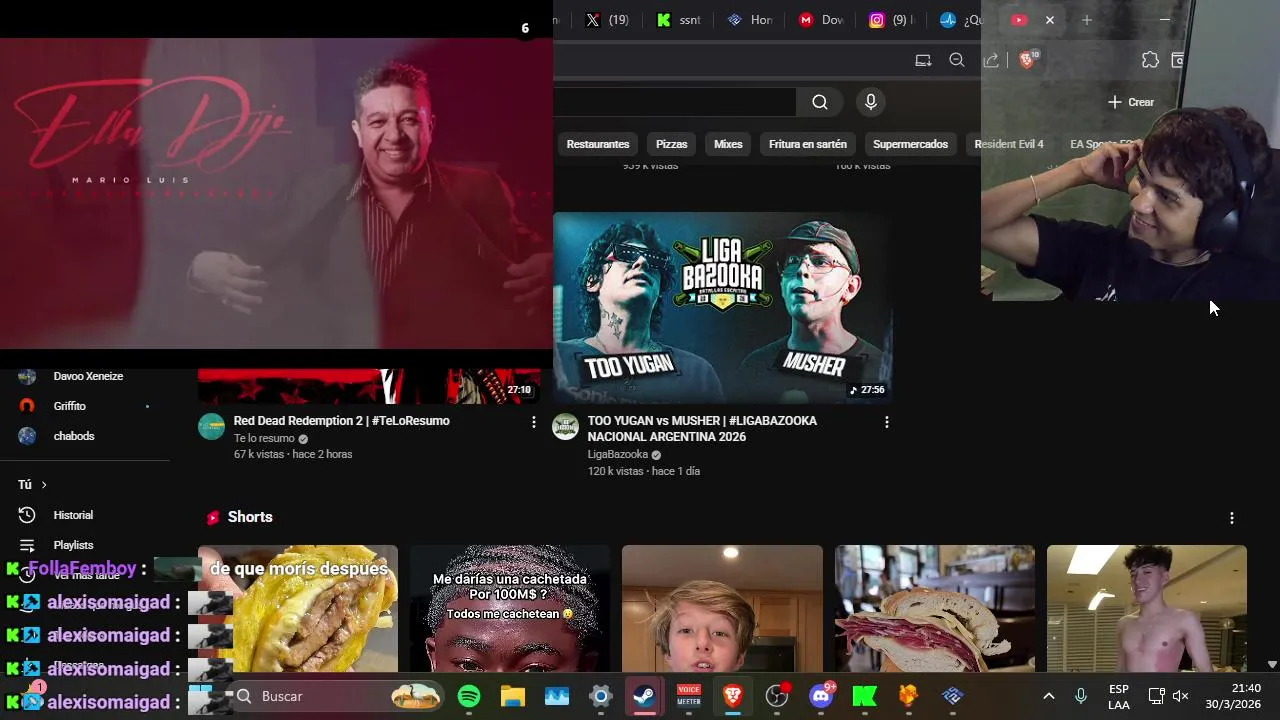This screenshot has width=1280, height=720.
Task: Open options menu for TOO YUGAN vs MUSHER video
Action: click(x=886, y=422)
